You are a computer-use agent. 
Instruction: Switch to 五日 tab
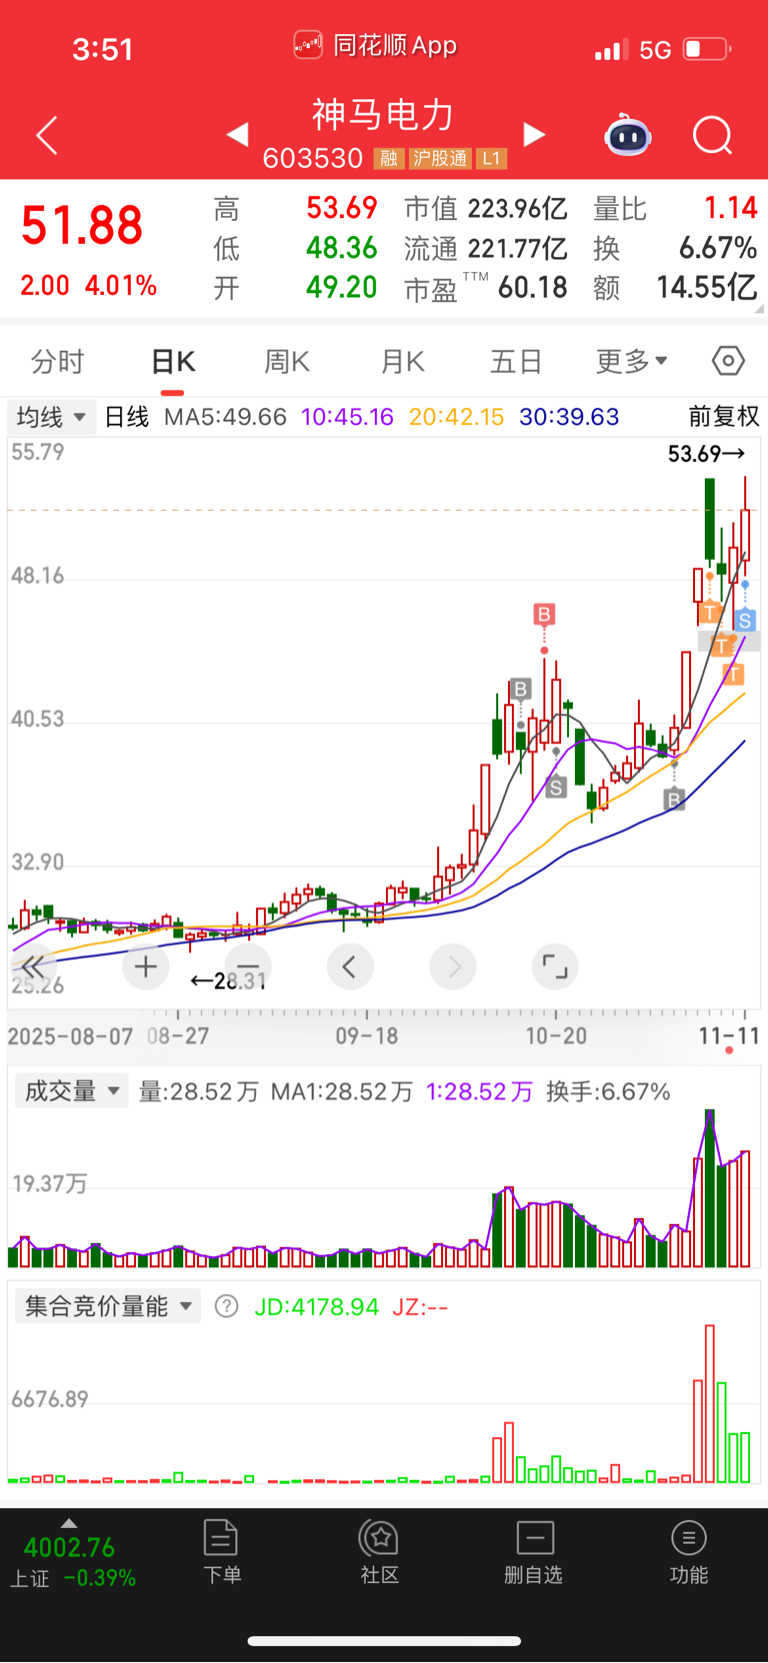(x=516, y=361)
